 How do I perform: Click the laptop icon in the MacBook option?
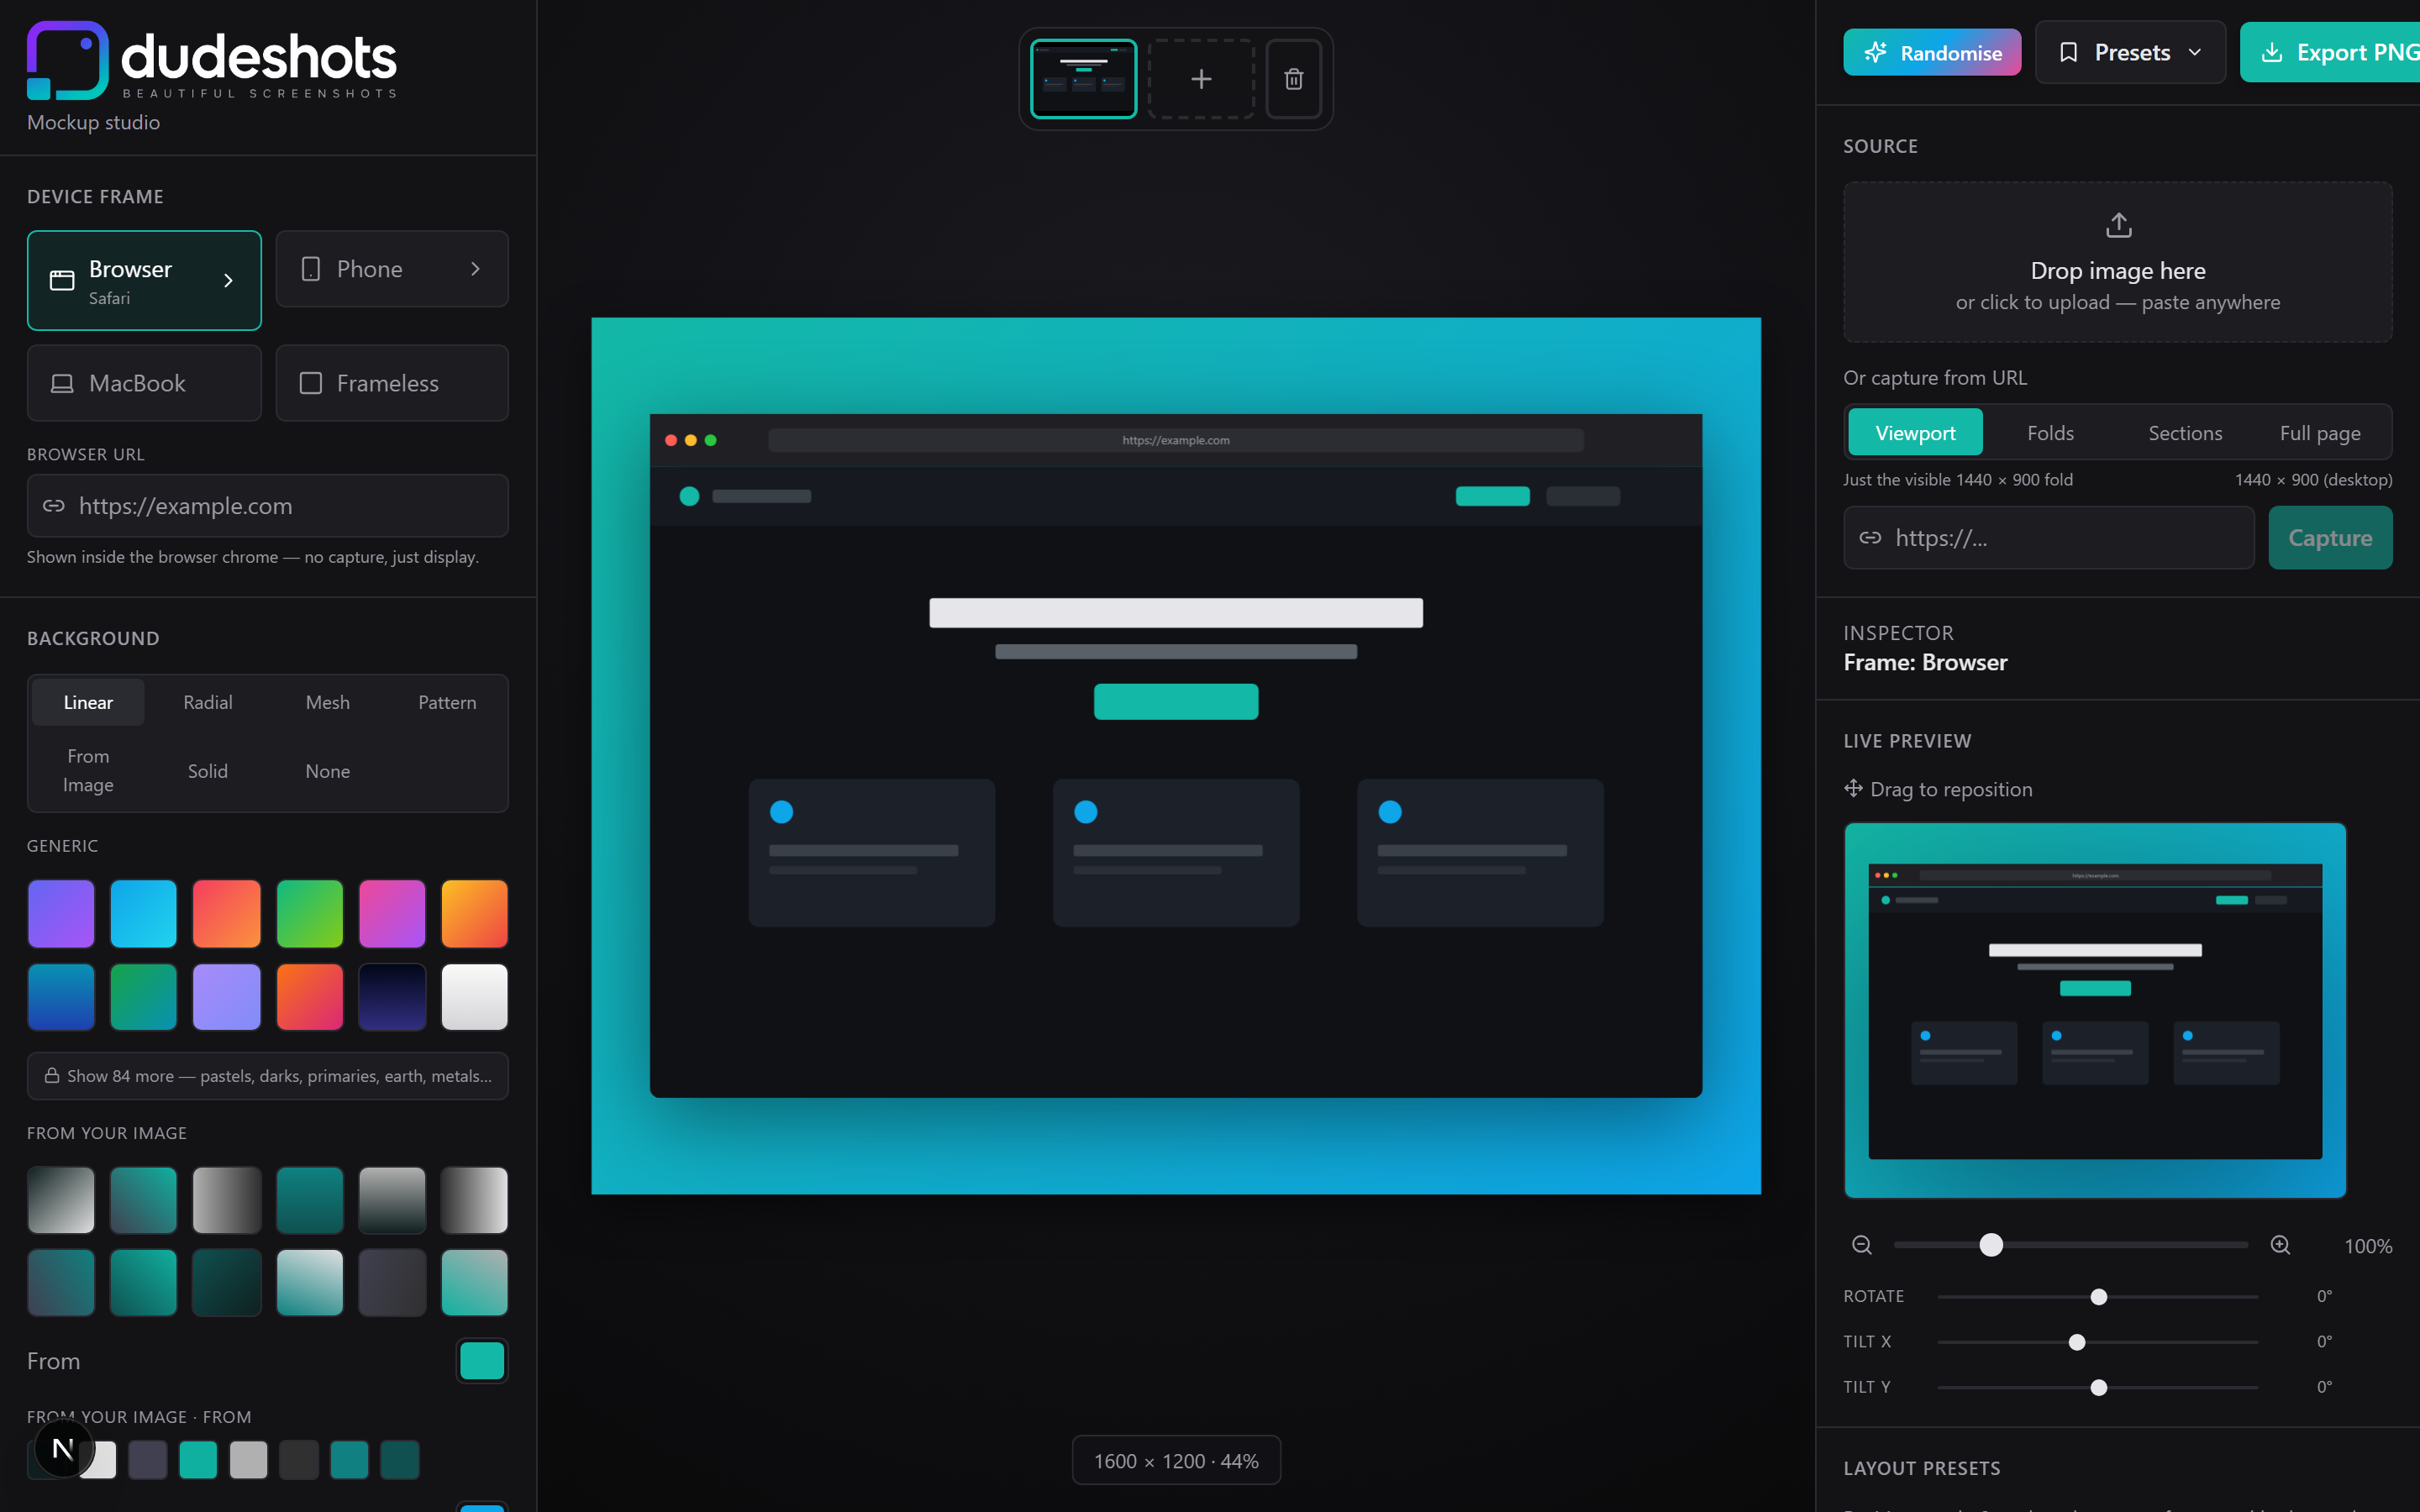[62, 384]
